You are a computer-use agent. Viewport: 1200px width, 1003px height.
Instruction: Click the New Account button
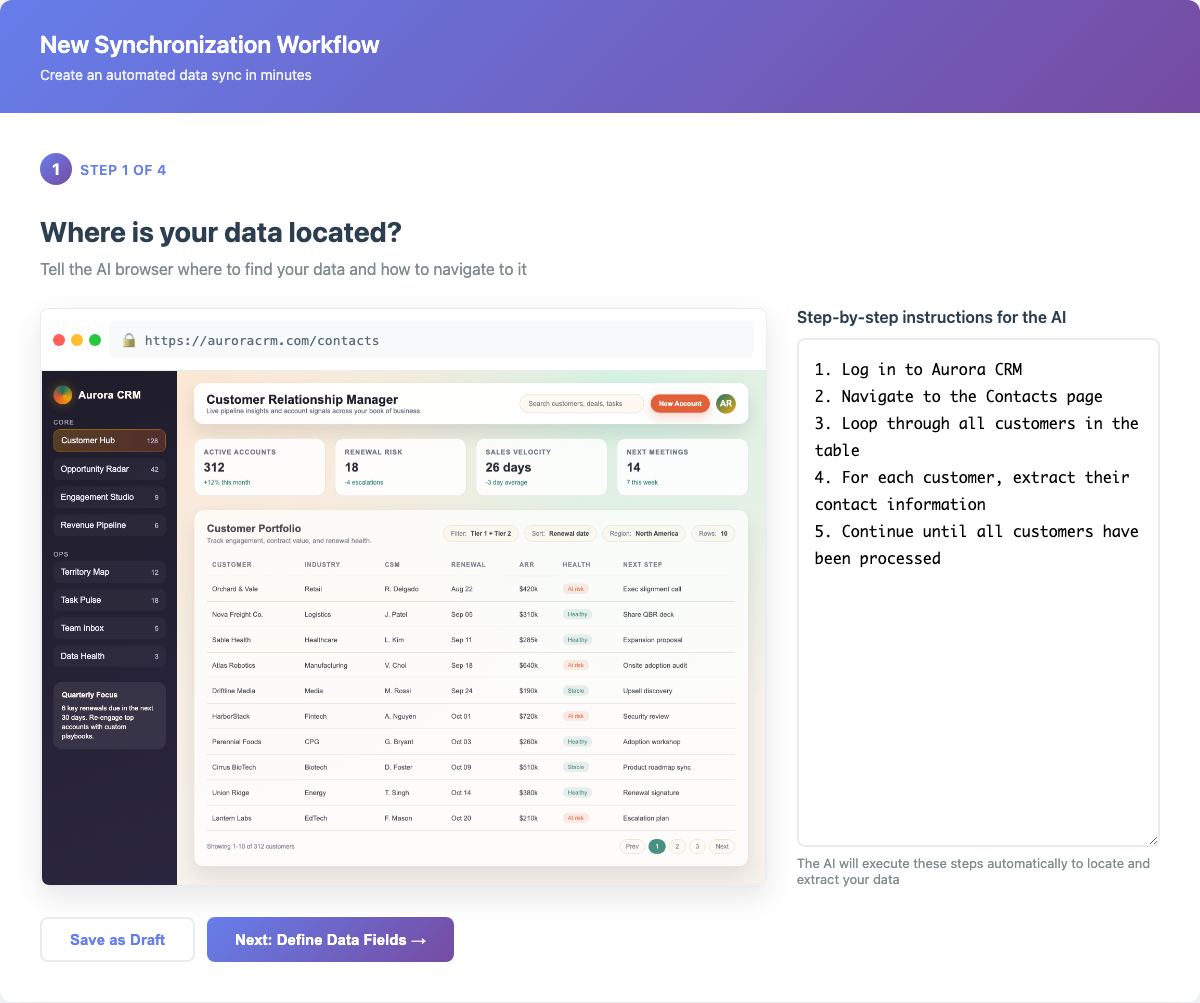(679, 403)
